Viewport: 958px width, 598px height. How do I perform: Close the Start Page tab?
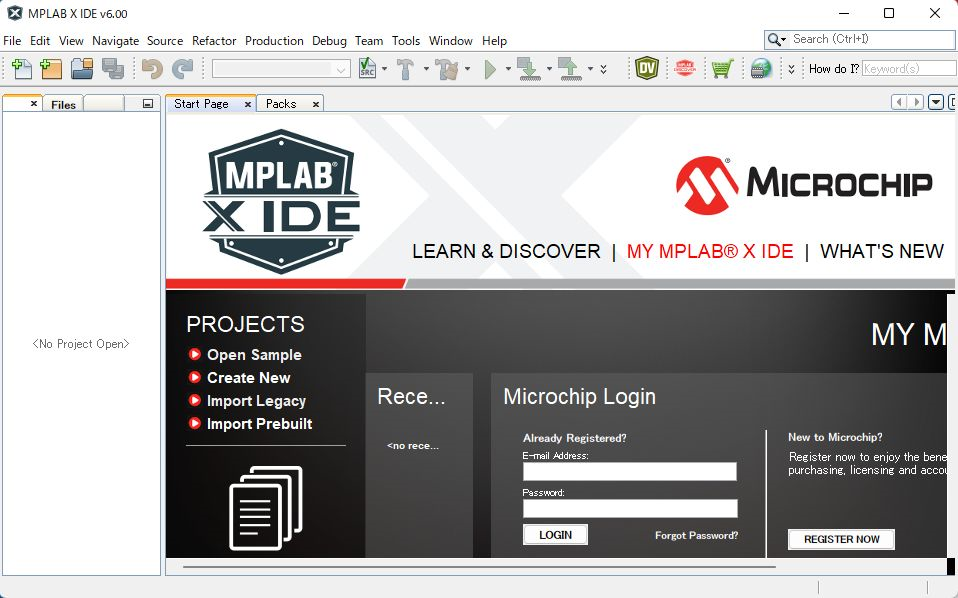(247, 104)
